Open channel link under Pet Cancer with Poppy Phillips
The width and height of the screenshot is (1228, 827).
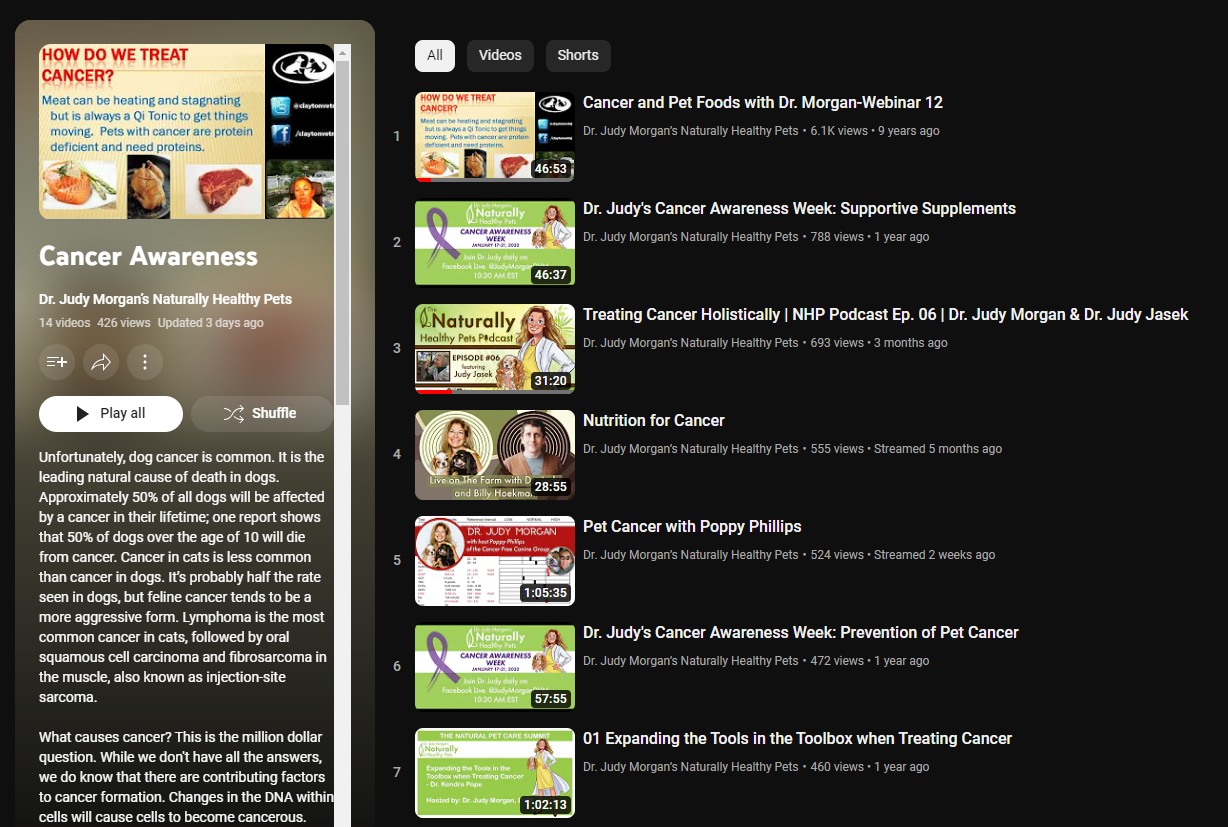tap(691, 555)
